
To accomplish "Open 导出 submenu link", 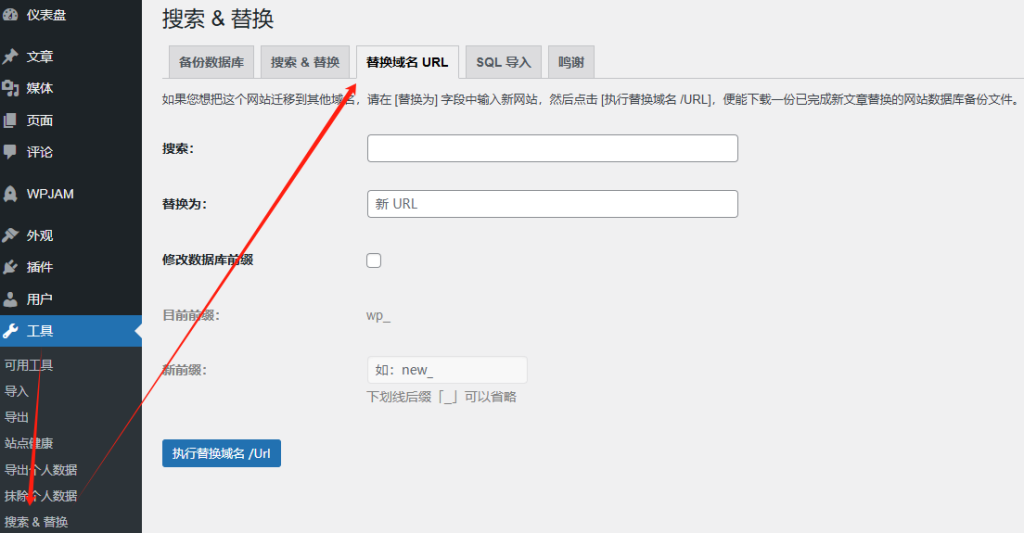I will pos(16,417).
